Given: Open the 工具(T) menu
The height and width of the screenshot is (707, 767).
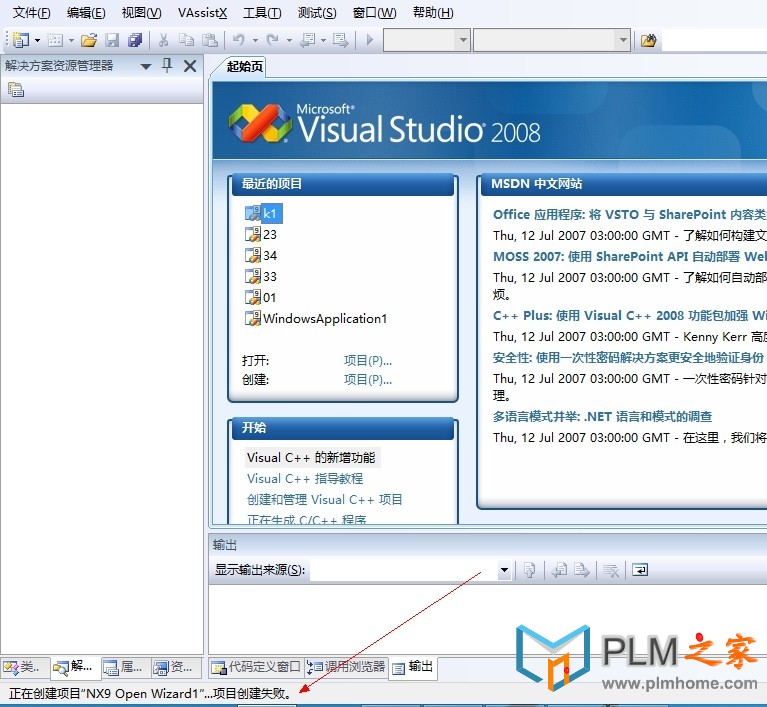Looking at the screenshot, I should click(262, 13).
